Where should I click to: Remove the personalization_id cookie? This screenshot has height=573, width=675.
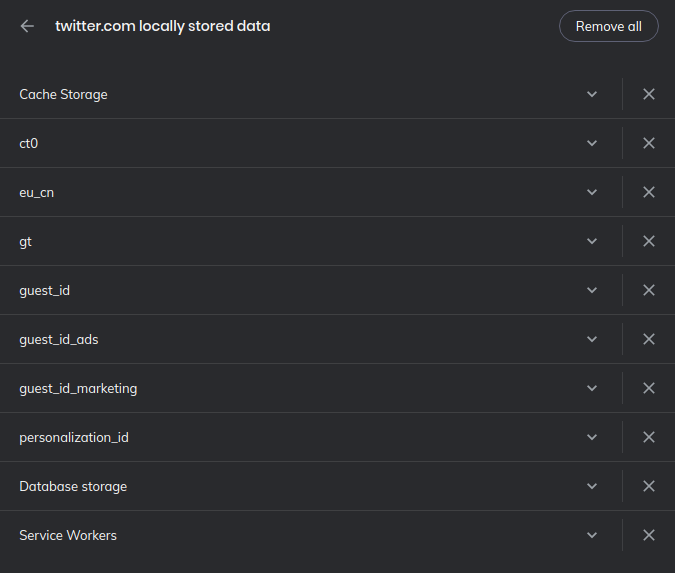tap(649, 438)
